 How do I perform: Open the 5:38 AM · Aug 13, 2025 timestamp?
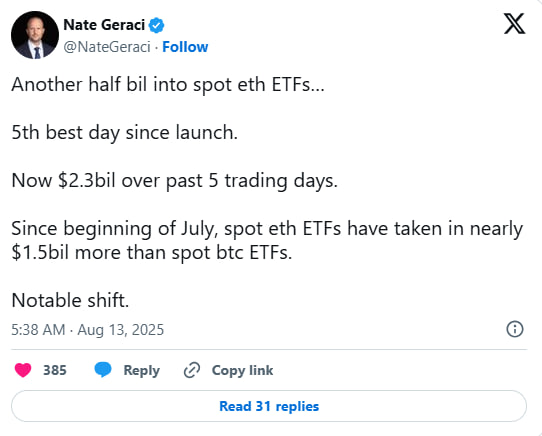point(87,330)
